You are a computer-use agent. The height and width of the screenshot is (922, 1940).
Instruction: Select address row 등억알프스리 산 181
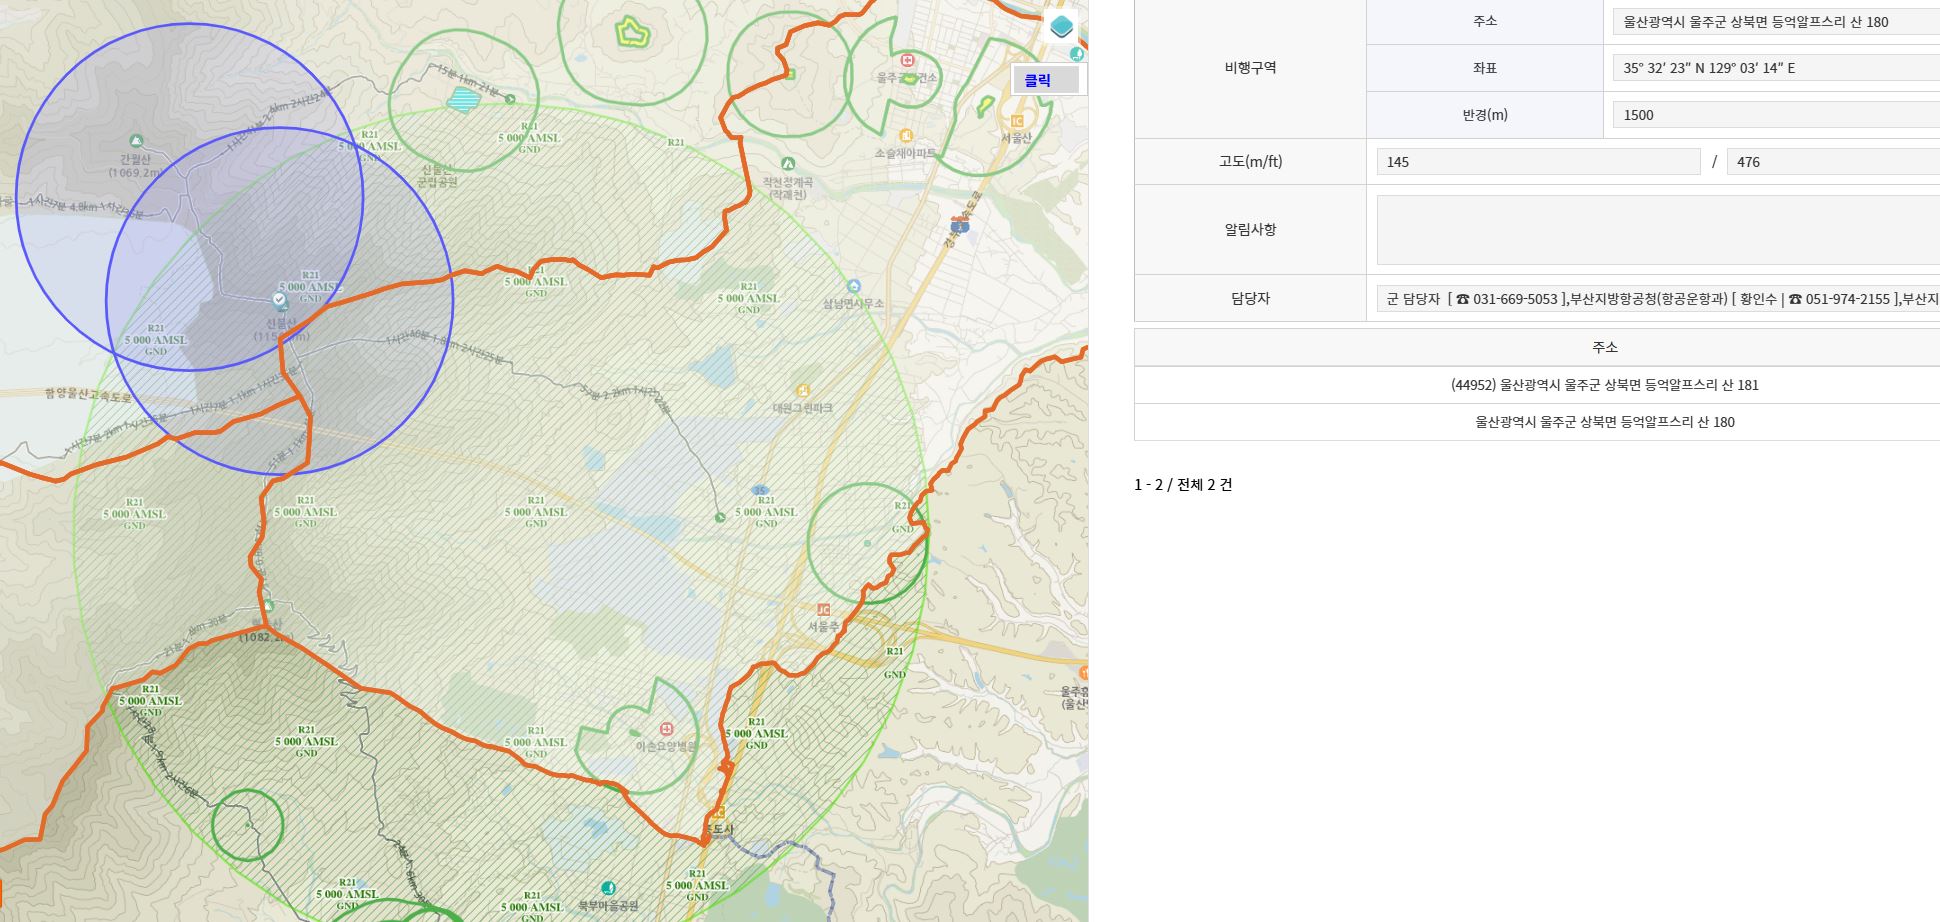(x=1604, y=385)
